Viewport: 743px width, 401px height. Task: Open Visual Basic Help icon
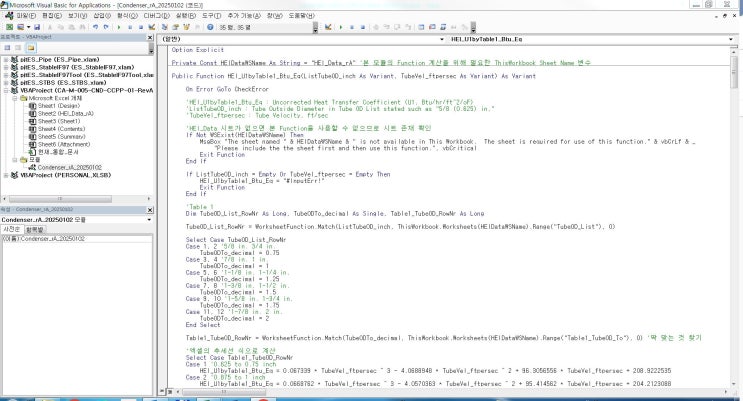click(x=210, y=27)
